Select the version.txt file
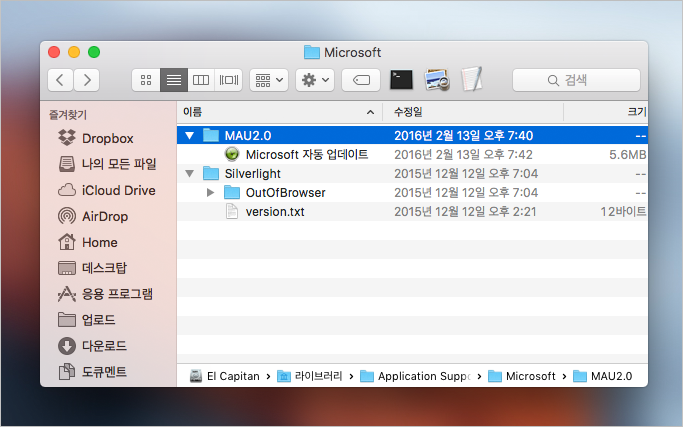Viewport: 683px width, 427px height. 412,211
